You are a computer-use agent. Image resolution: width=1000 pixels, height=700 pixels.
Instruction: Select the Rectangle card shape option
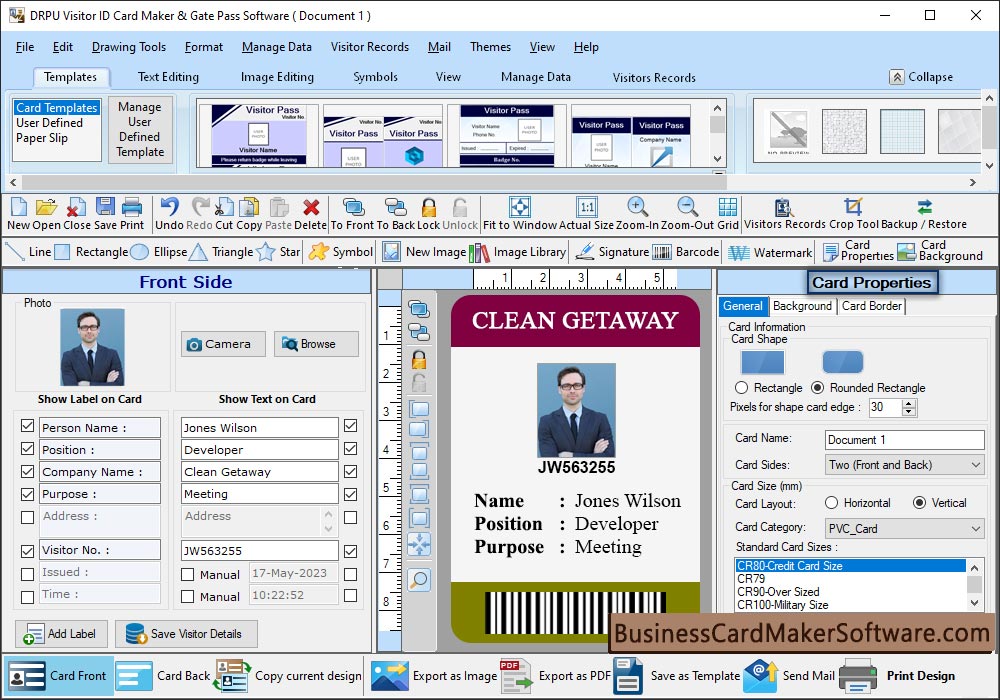tap(741, 388)
